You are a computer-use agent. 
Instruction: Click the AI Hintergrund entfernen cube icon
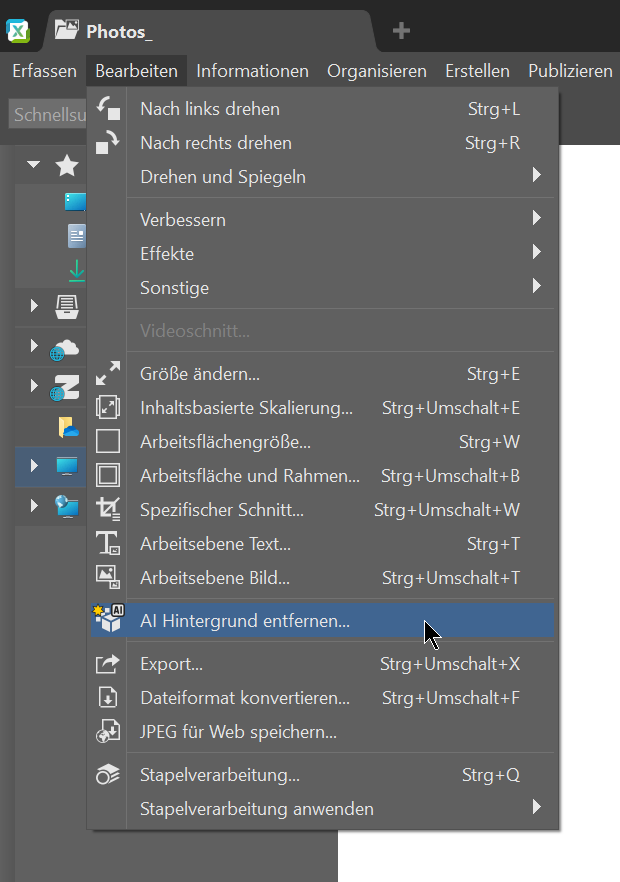click(109, 620)
